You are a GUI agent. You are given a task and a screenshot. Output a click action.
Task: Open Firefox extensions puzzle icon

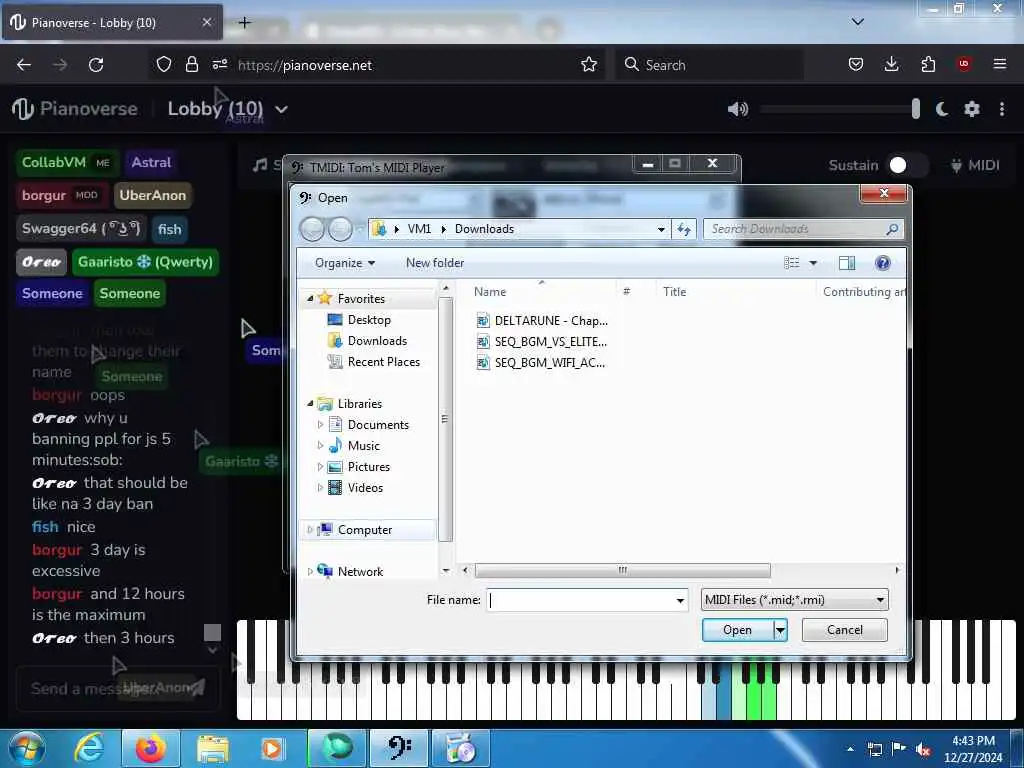[928, 64]
